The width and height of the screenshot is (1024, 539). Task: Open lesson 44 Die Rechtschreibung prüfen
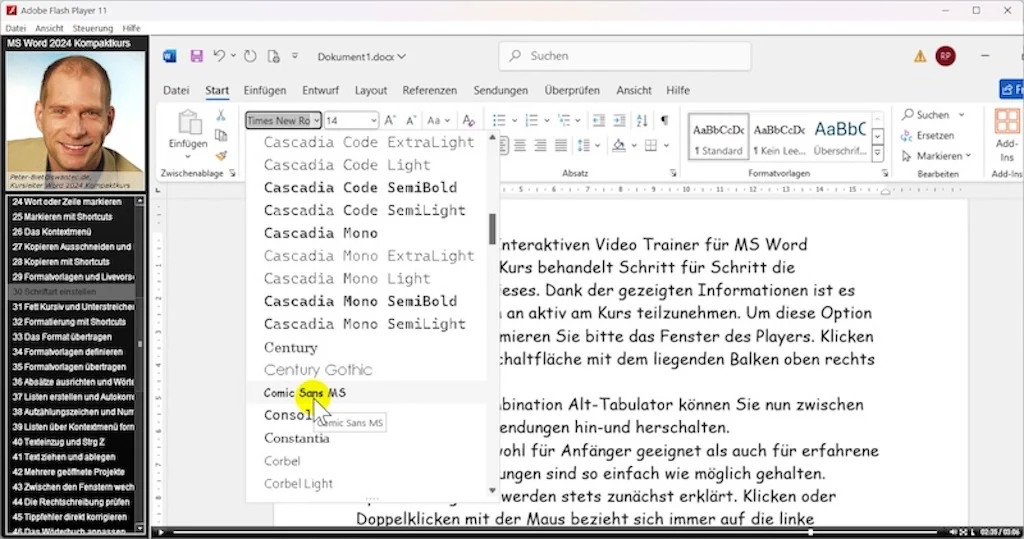pyautogui.click(x=71, y=502)
